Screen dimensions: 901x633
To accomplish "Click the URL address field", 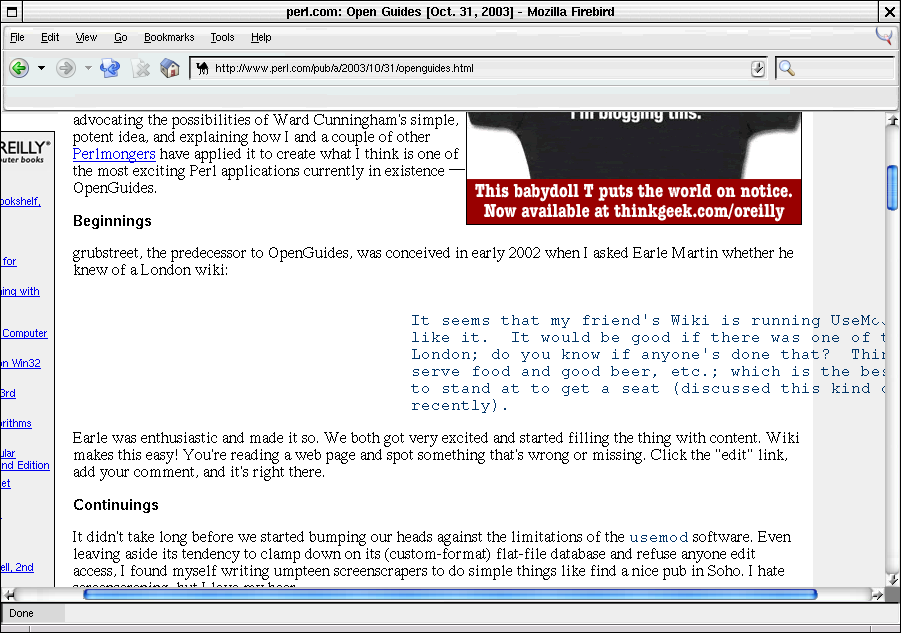I will 480,68.
